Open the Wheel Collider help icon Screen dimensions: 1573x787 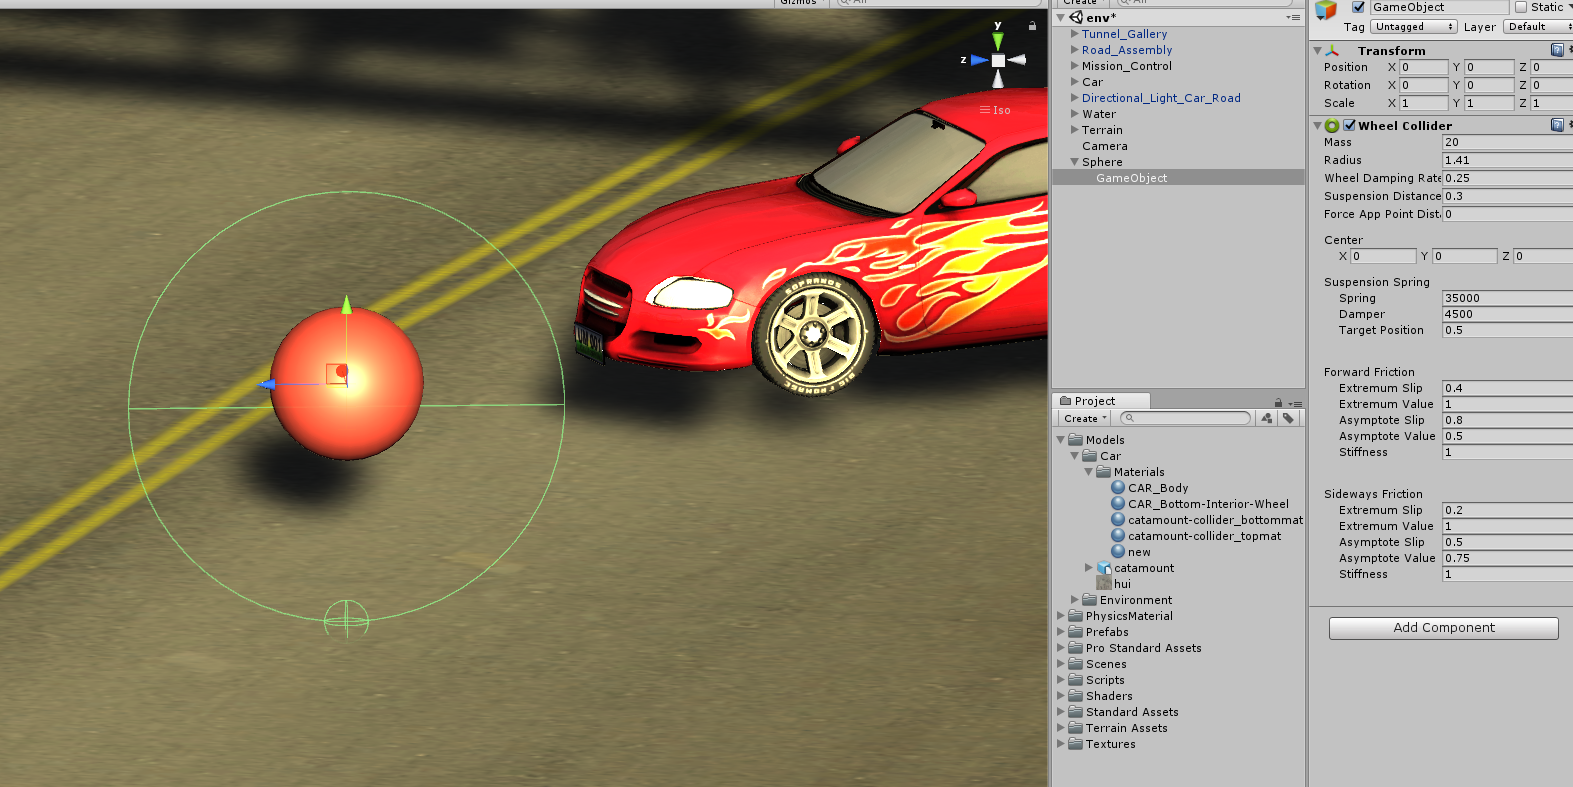1557,125
